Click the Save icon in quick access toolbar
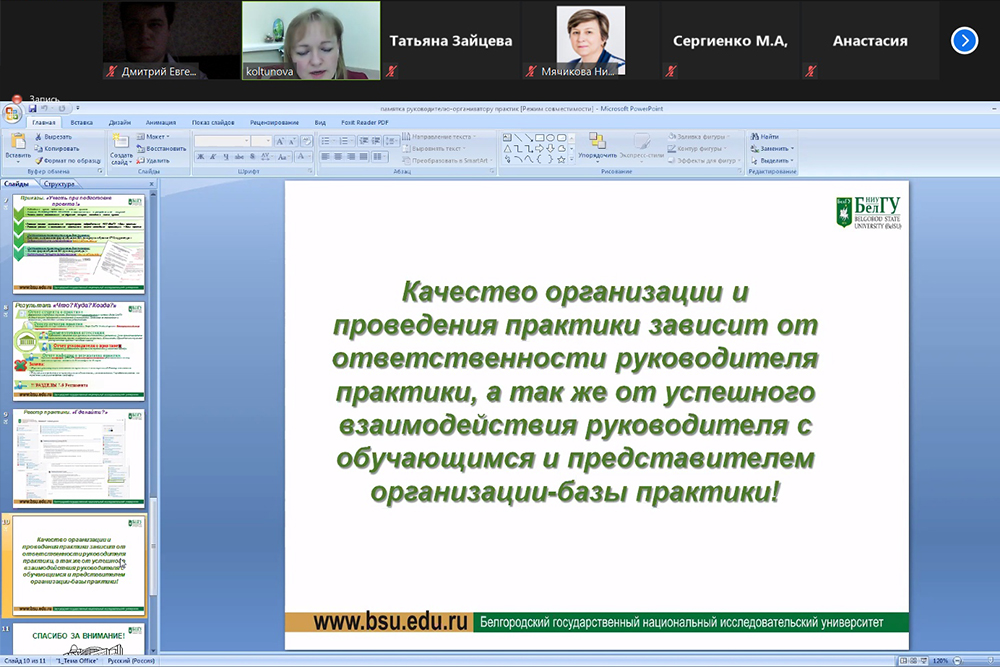Image resolution: width=1000 pixels, height=667 pixels. point(31,108)
